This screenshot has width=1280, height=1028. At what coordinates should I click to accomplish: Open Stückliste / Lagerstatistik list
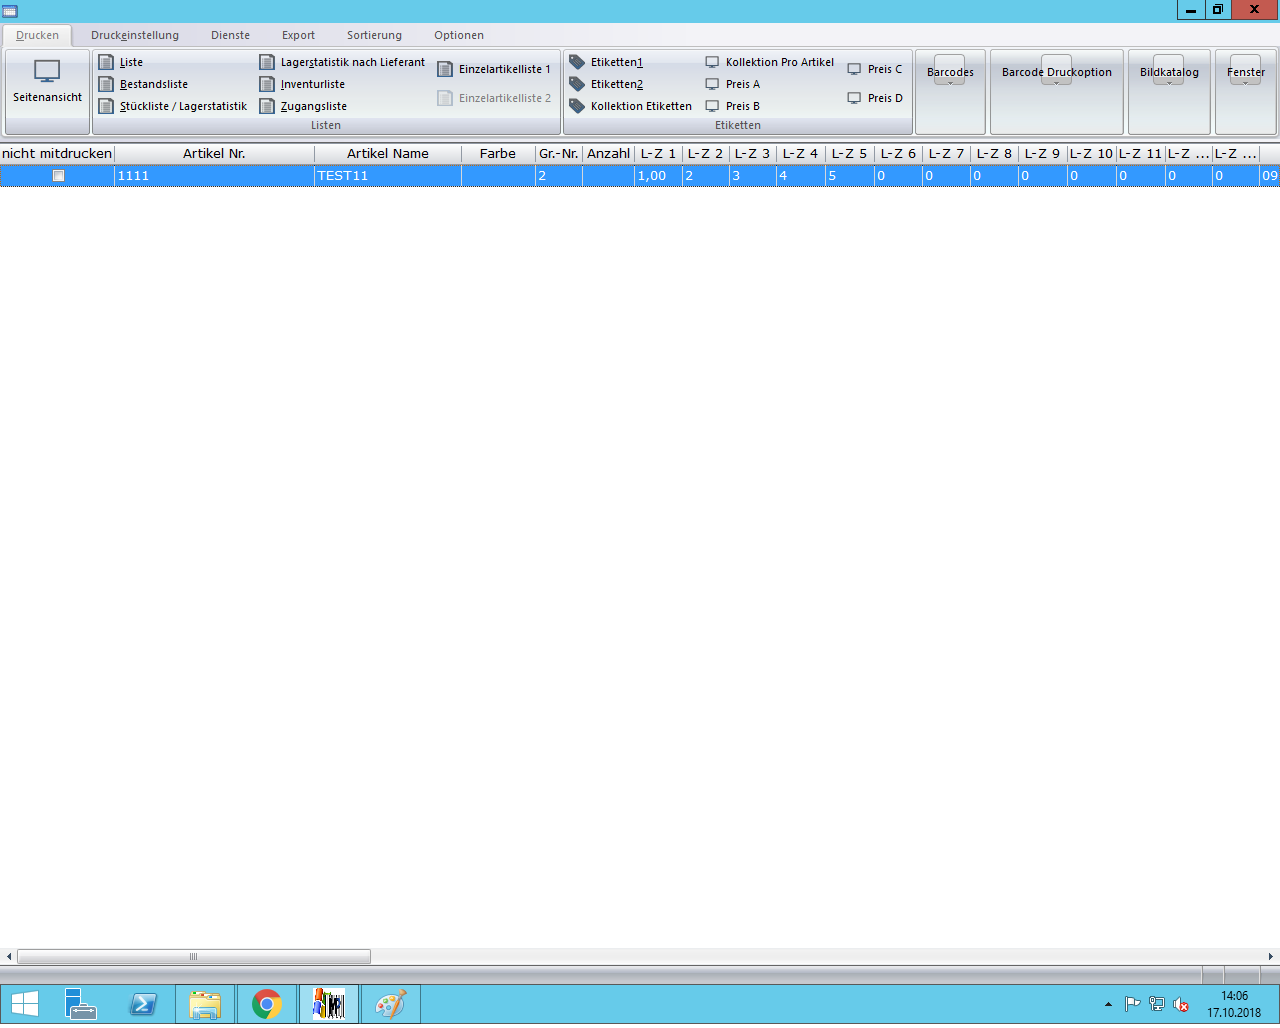pyautogui.click(x=182, y=106)
